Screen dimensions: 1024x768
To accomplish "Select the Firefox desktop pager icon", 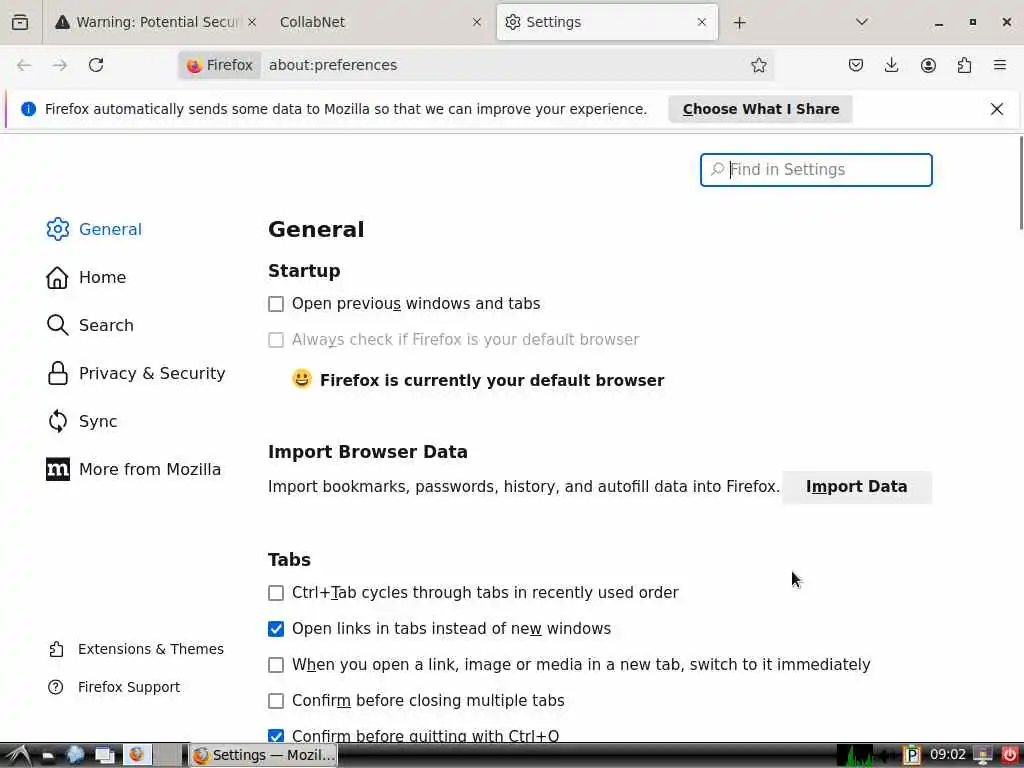I will [138, 755].
